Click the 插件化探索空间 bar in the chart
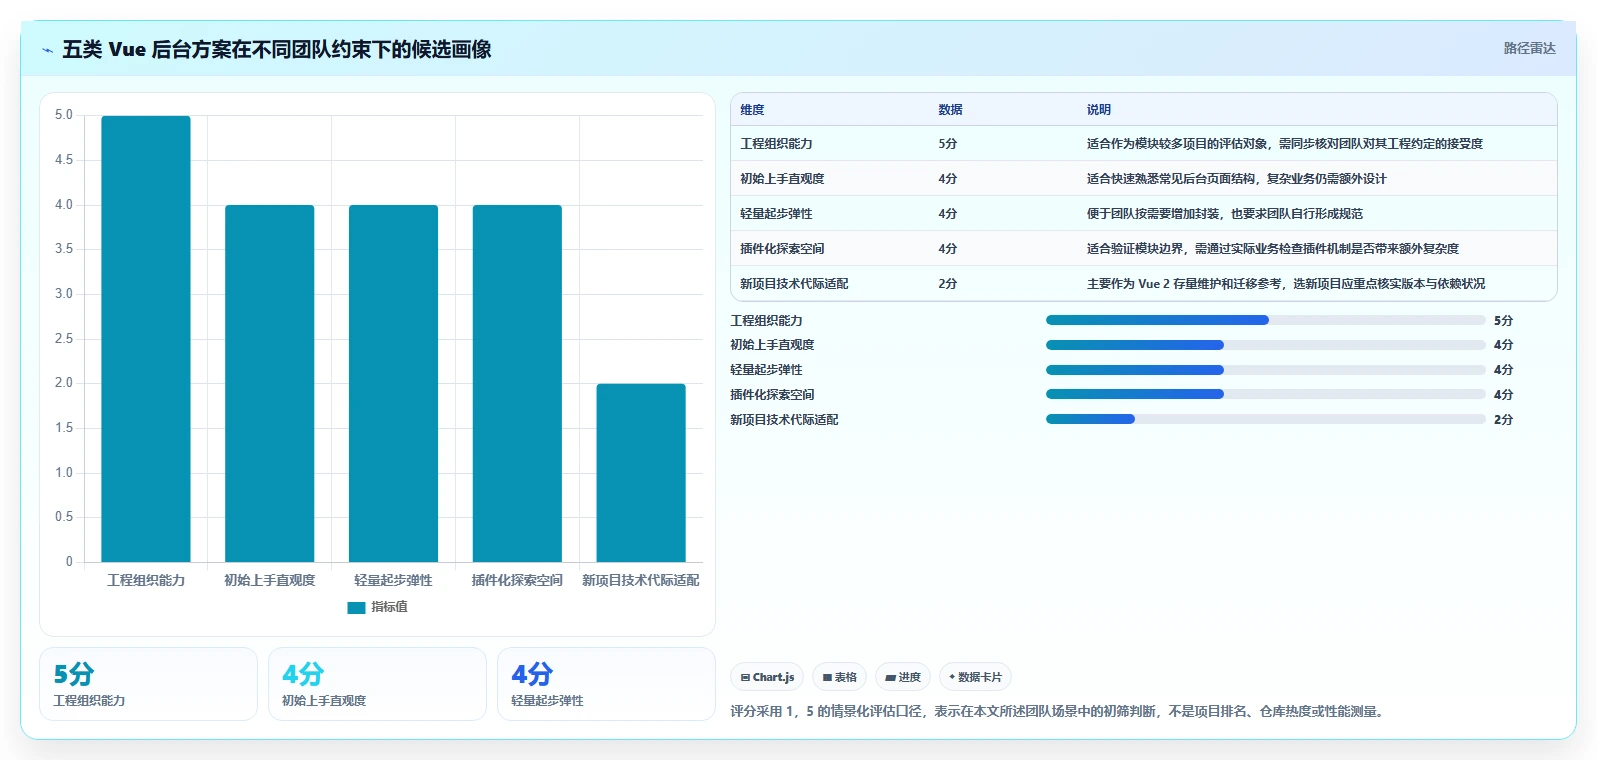1597x760 pixels. point(517,383)
